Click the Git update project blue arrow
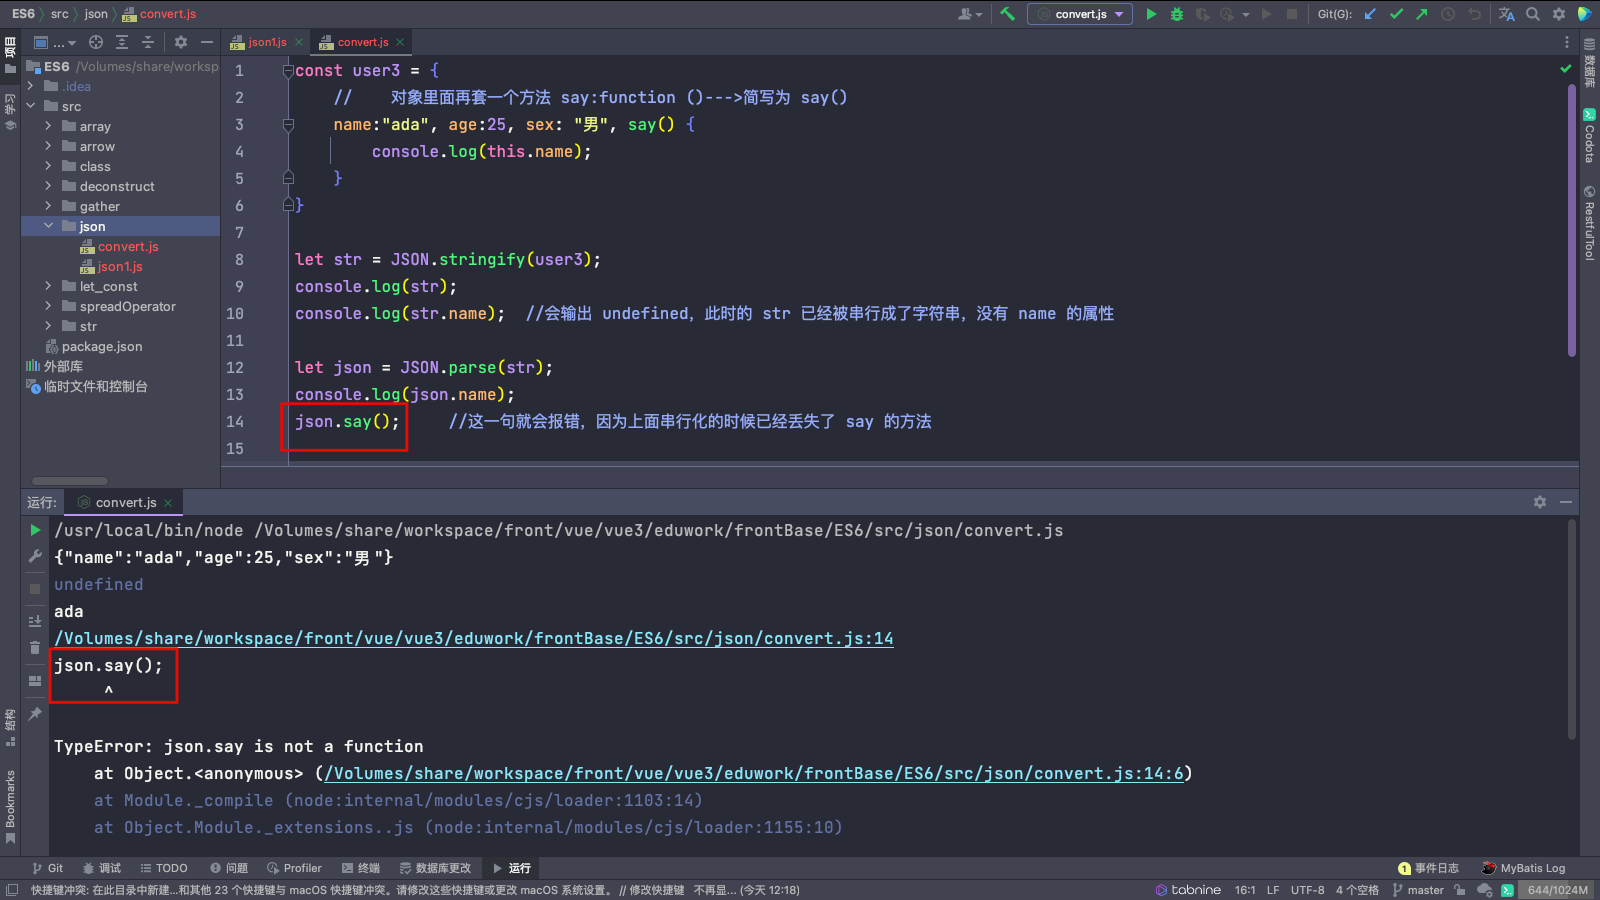Screen dimensions: 1600x900 (x=1370, y=14)
